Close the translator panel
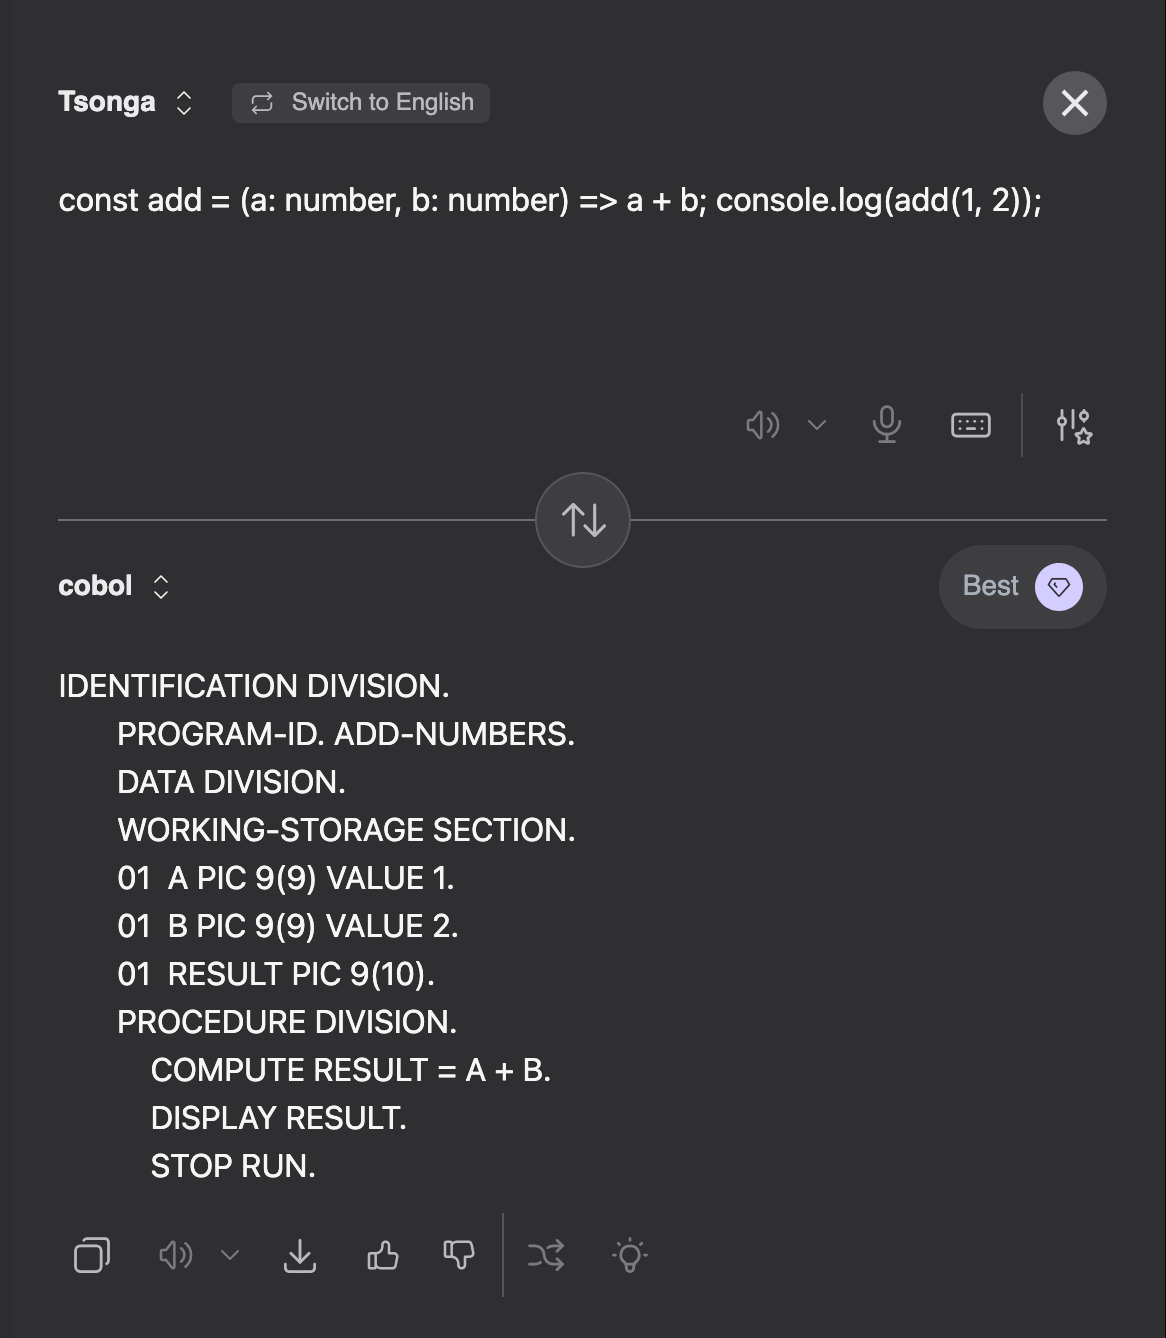This screenshot has width=1166, height=1338. point(1074,103)
